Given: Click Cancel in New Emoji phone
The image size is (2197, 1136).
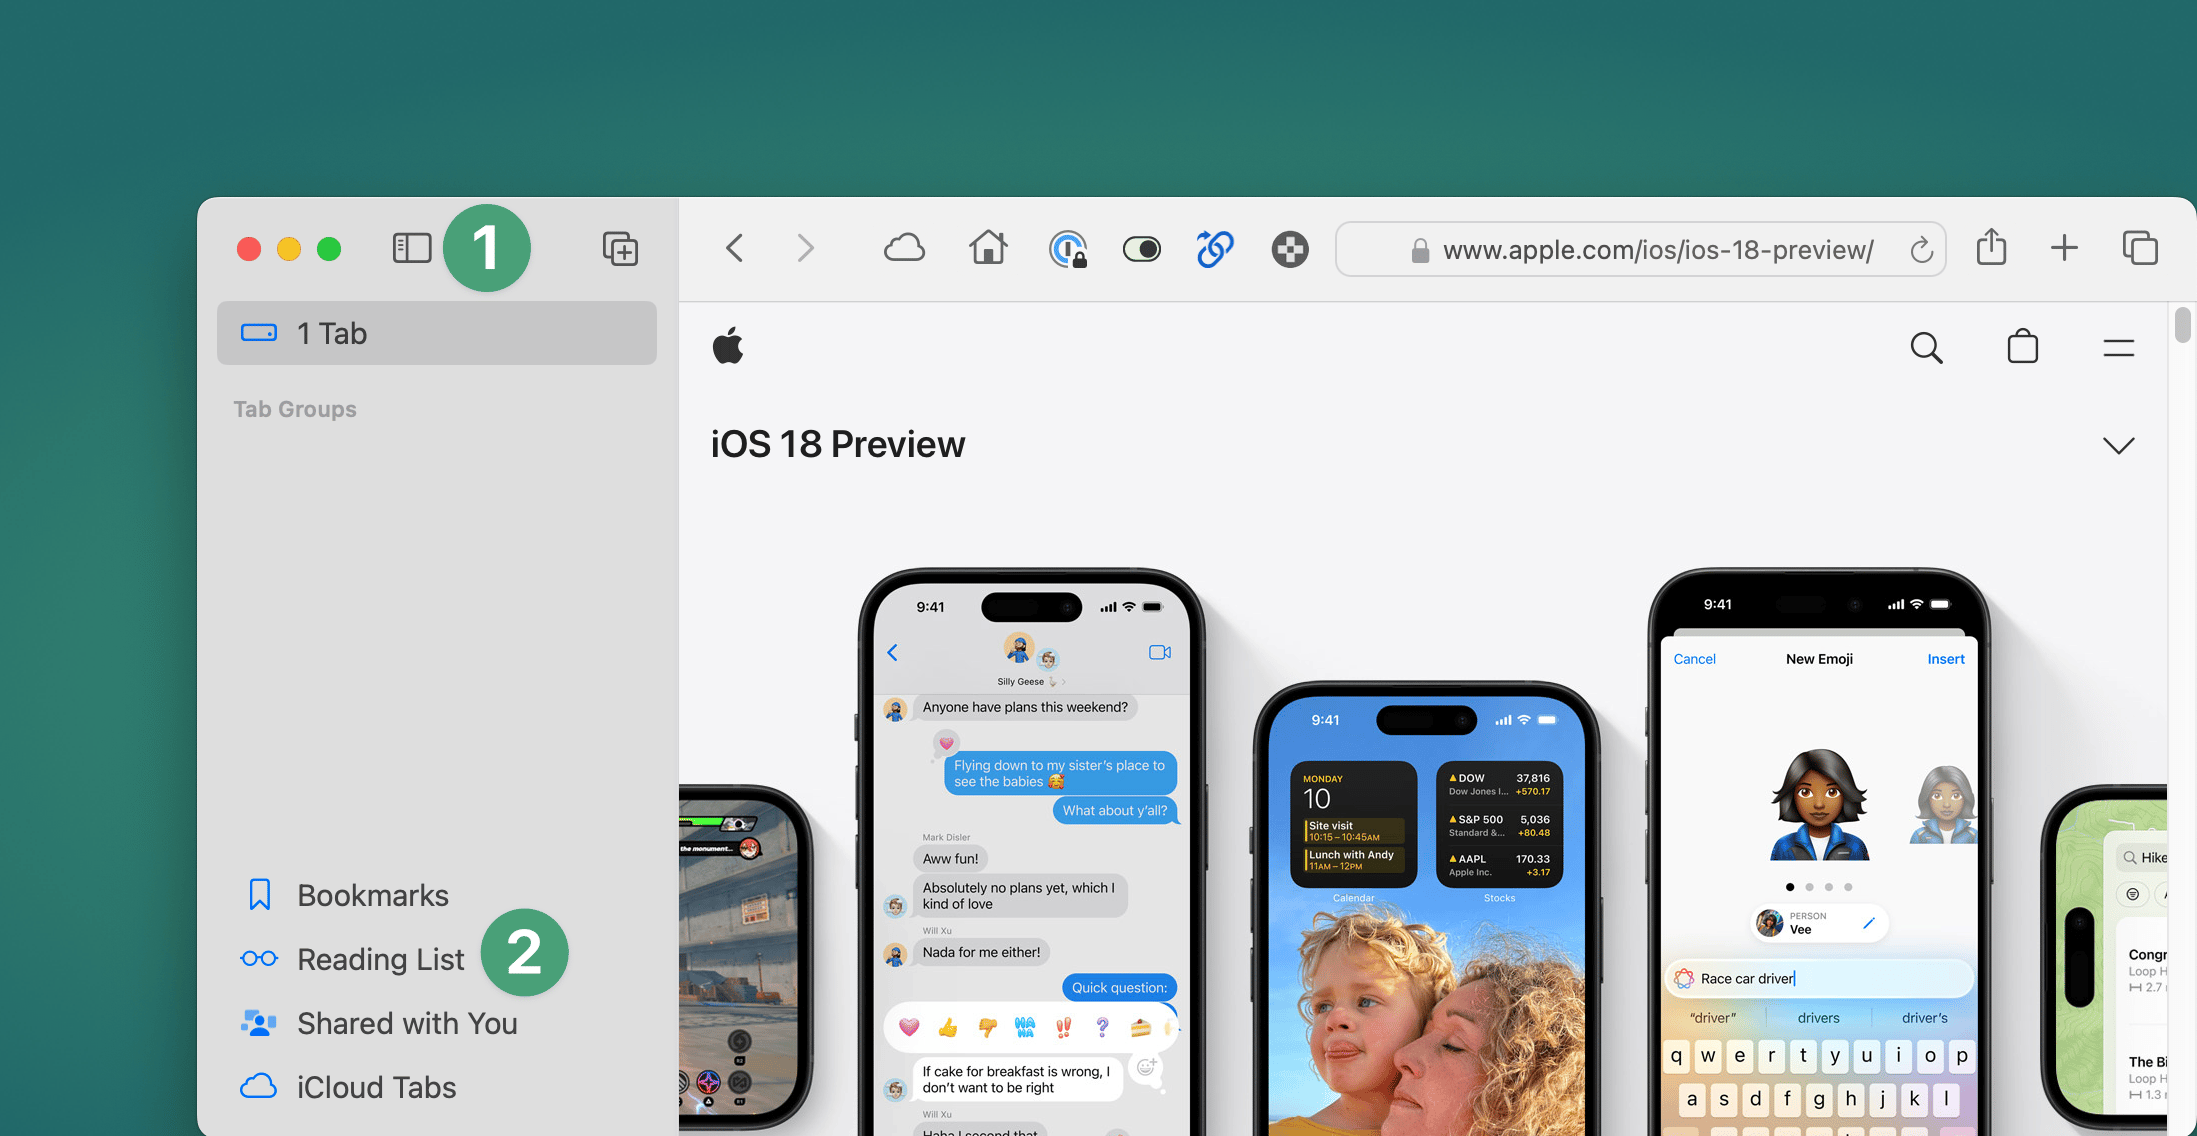Looking at the screenshot, I should point(1694,659).
